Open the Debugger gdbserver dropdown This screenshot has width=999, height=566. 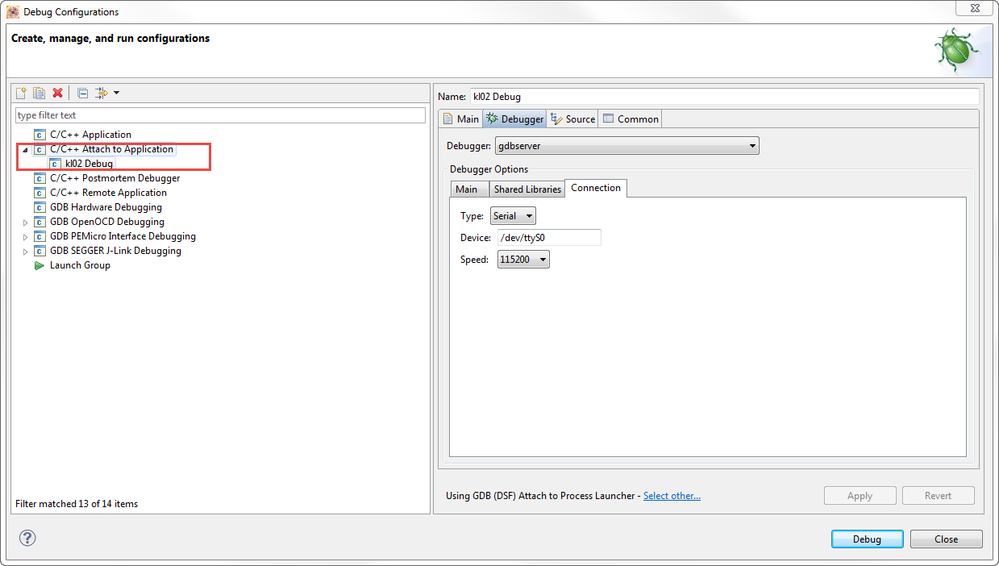[x=627, y=146]
